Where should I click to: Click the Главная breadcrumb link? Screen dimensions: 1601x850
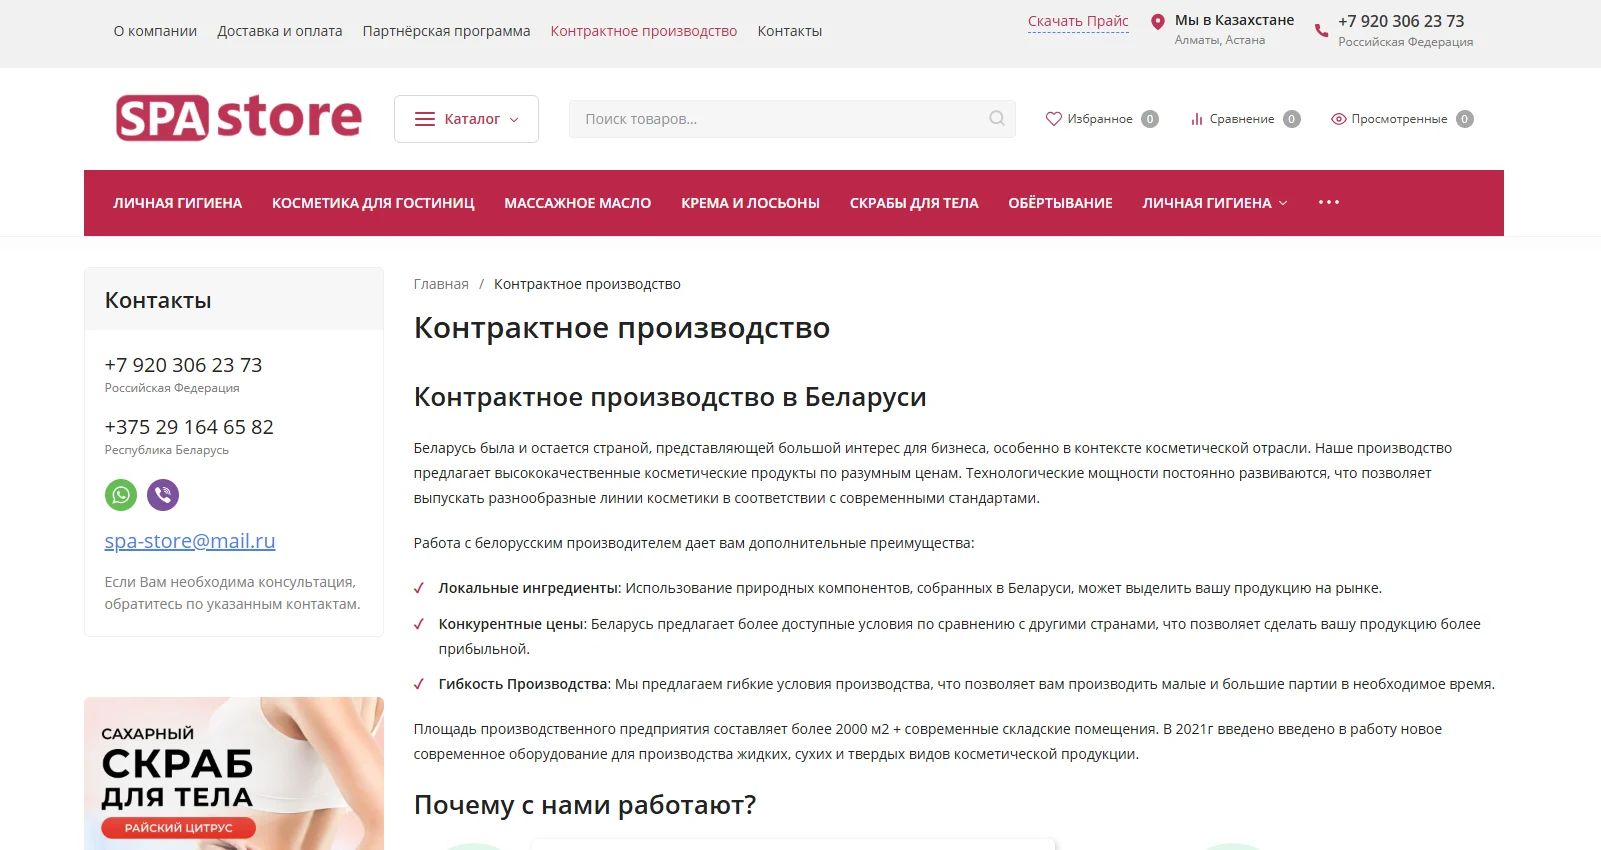441,284
